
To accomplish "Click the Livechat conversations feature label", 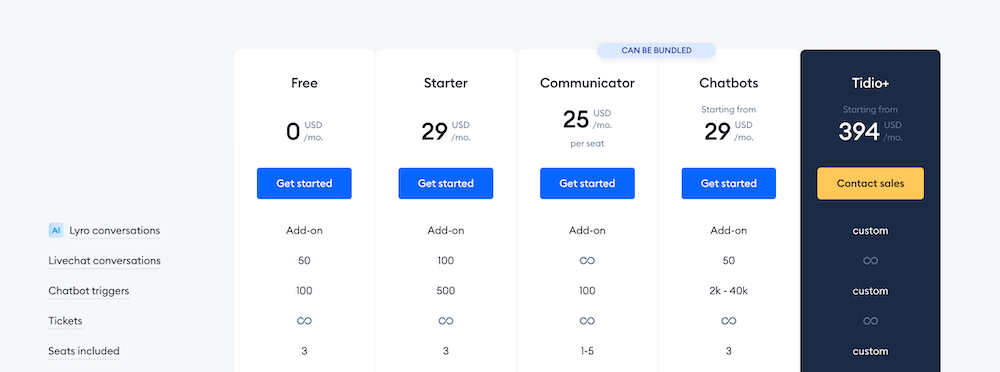I will click(105, 260).
